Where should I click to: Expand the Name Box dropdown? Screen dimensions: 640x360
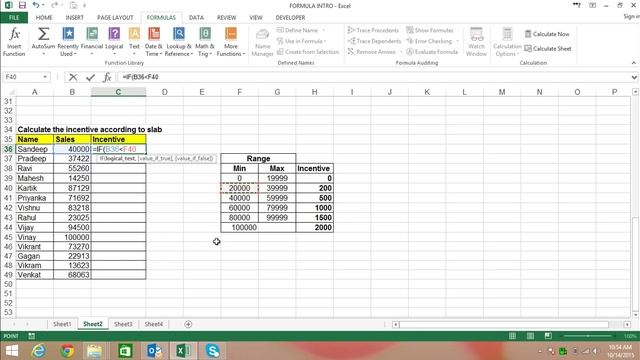tap(45, 77)
